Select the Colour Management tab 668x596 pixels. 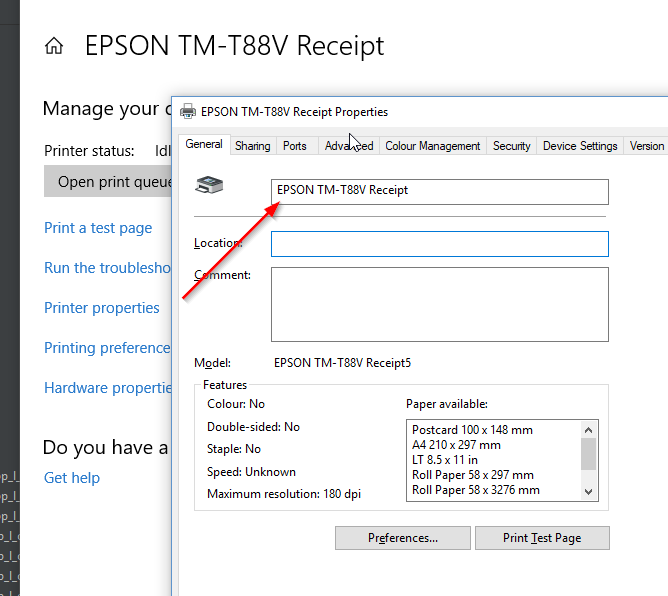coord(432,146)
